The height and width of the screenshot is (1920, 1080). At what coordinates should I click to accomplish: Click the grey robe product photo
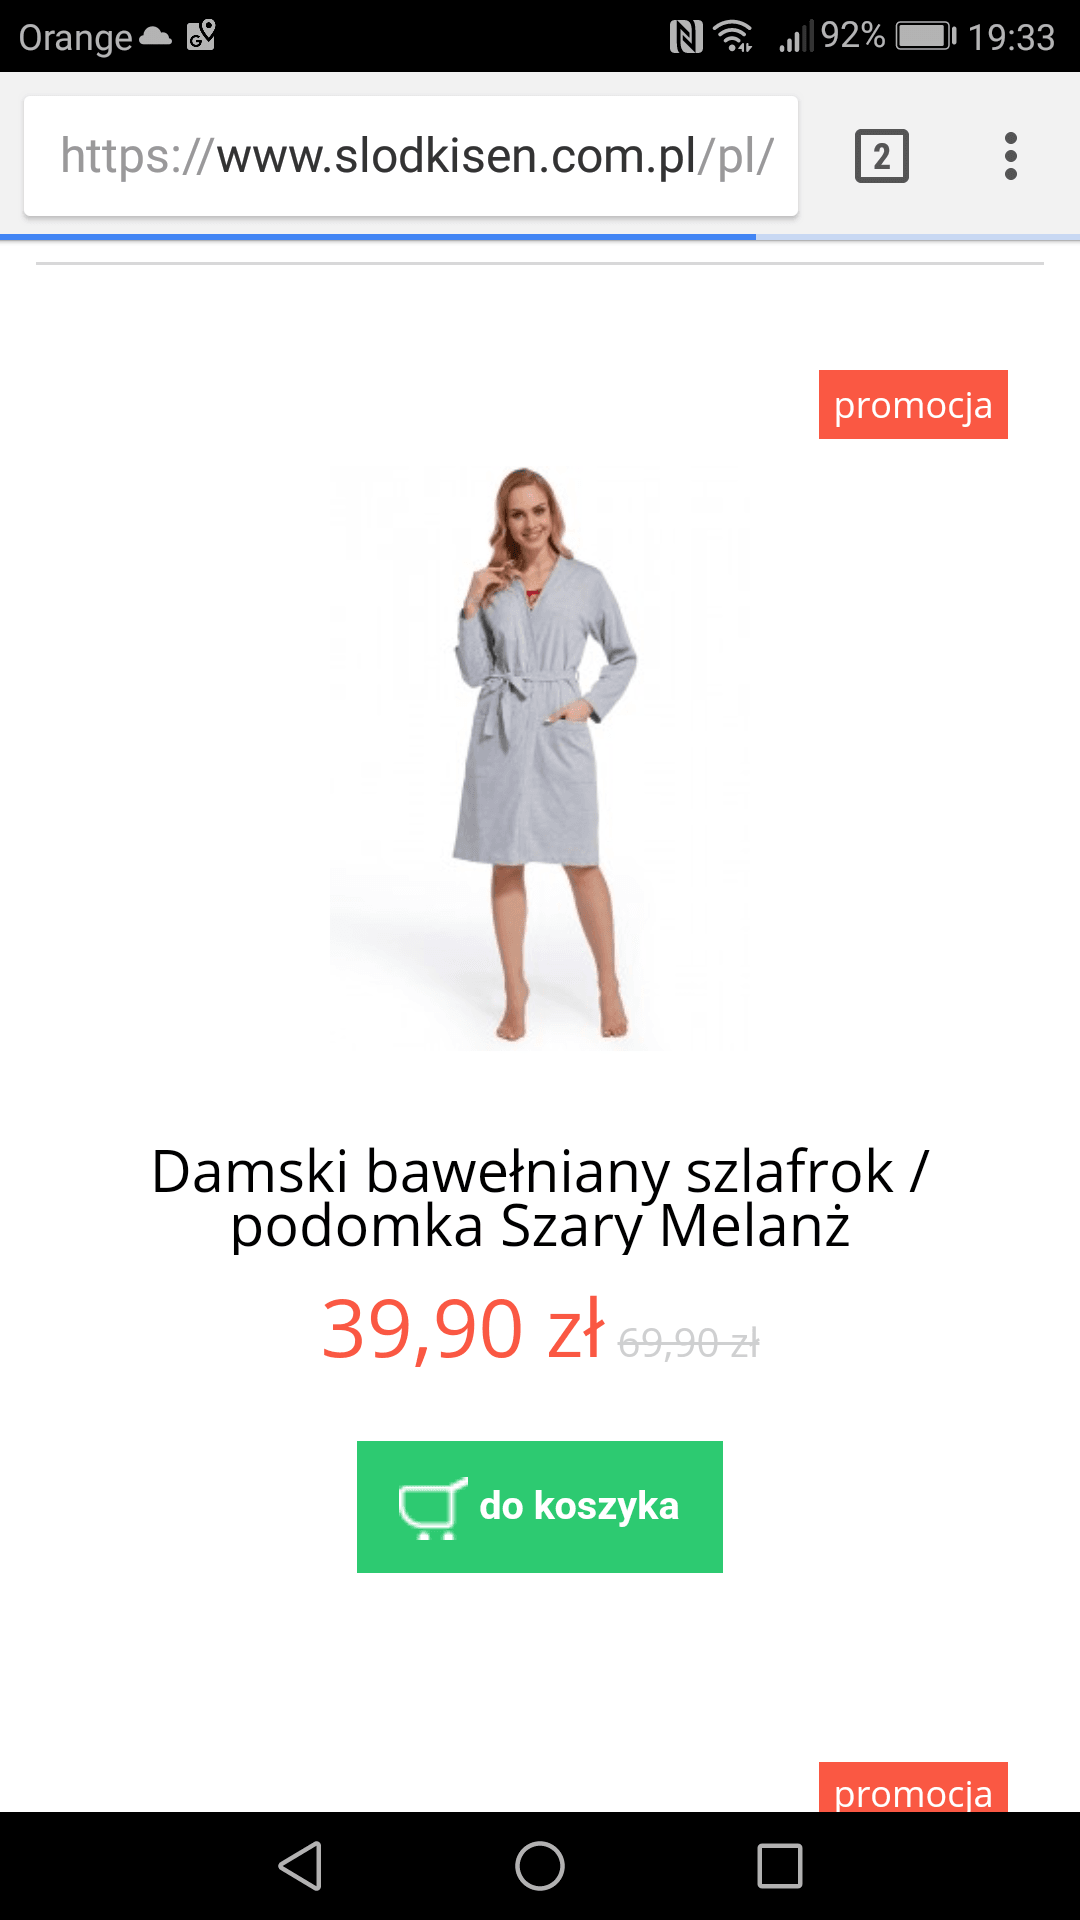(540, 755)
